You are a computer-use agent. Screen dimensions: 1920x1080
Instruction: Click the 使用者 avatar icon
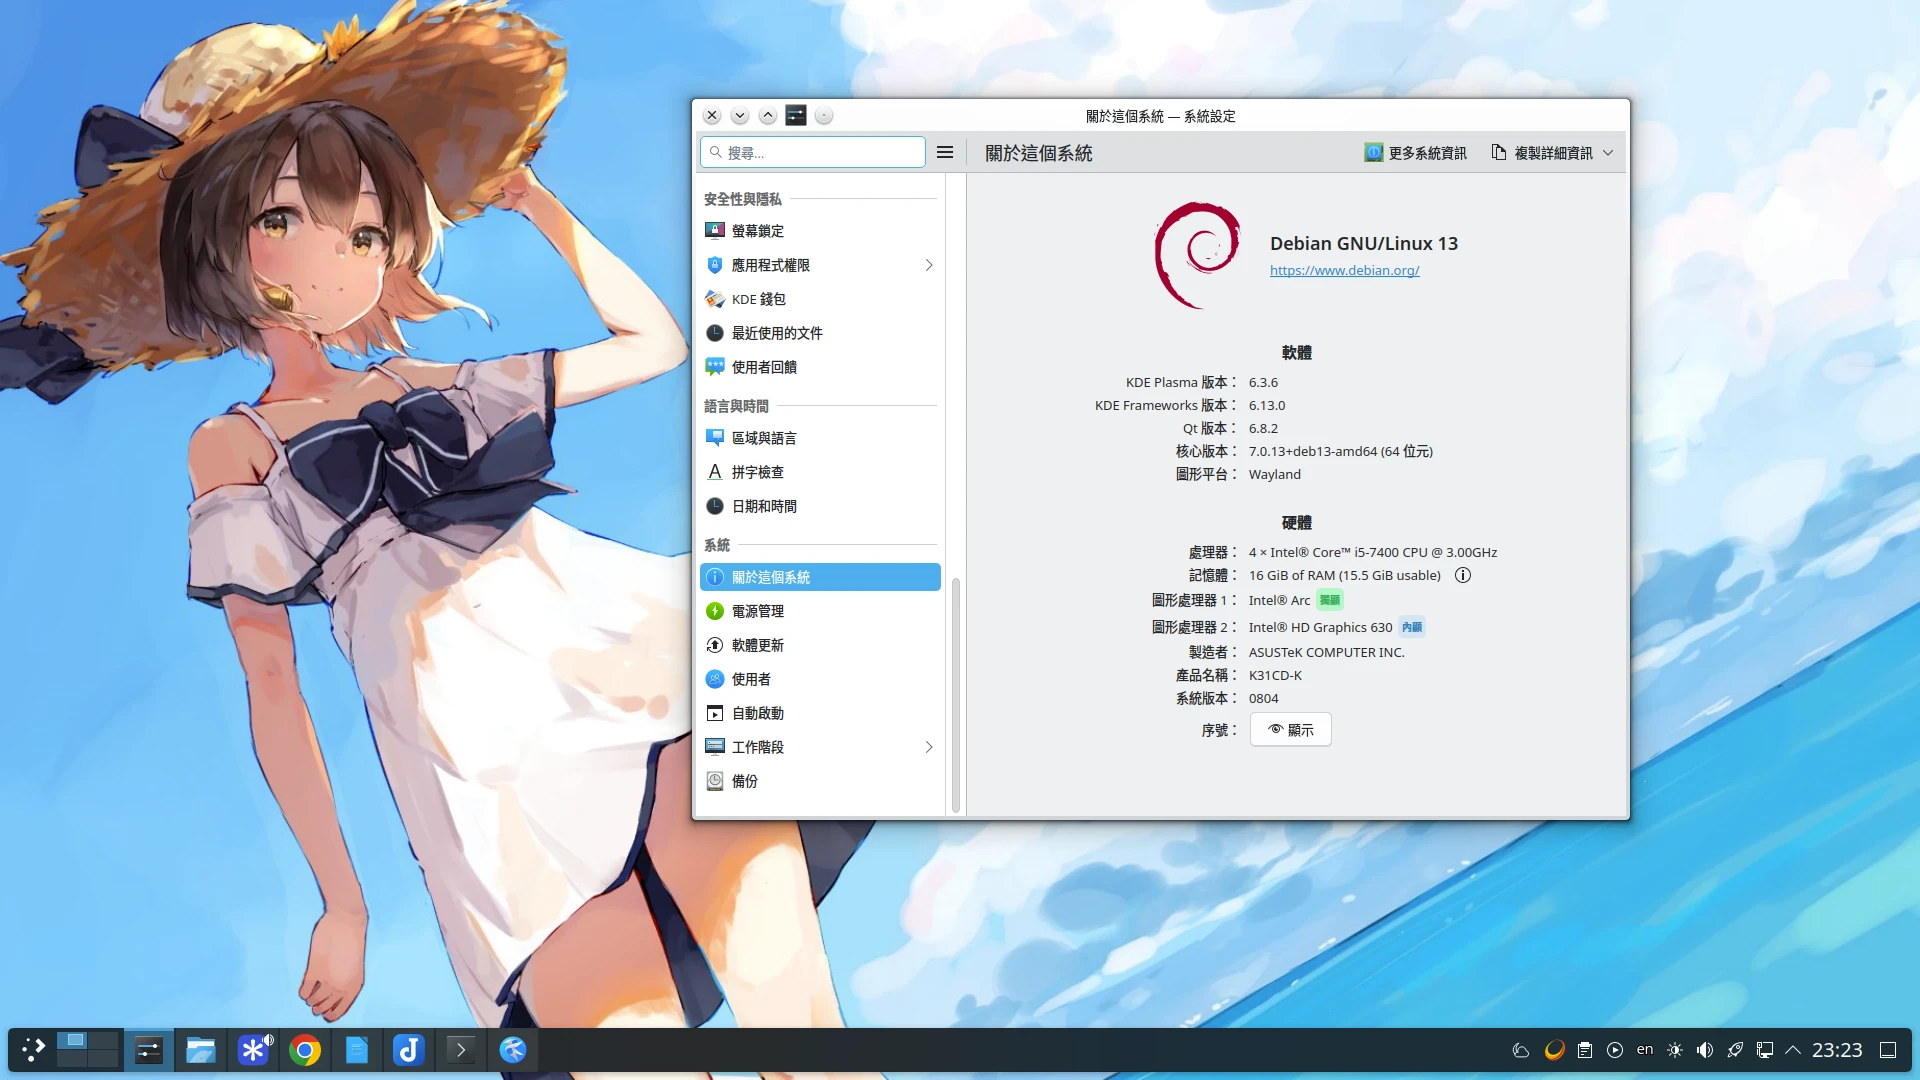point(715,679)
